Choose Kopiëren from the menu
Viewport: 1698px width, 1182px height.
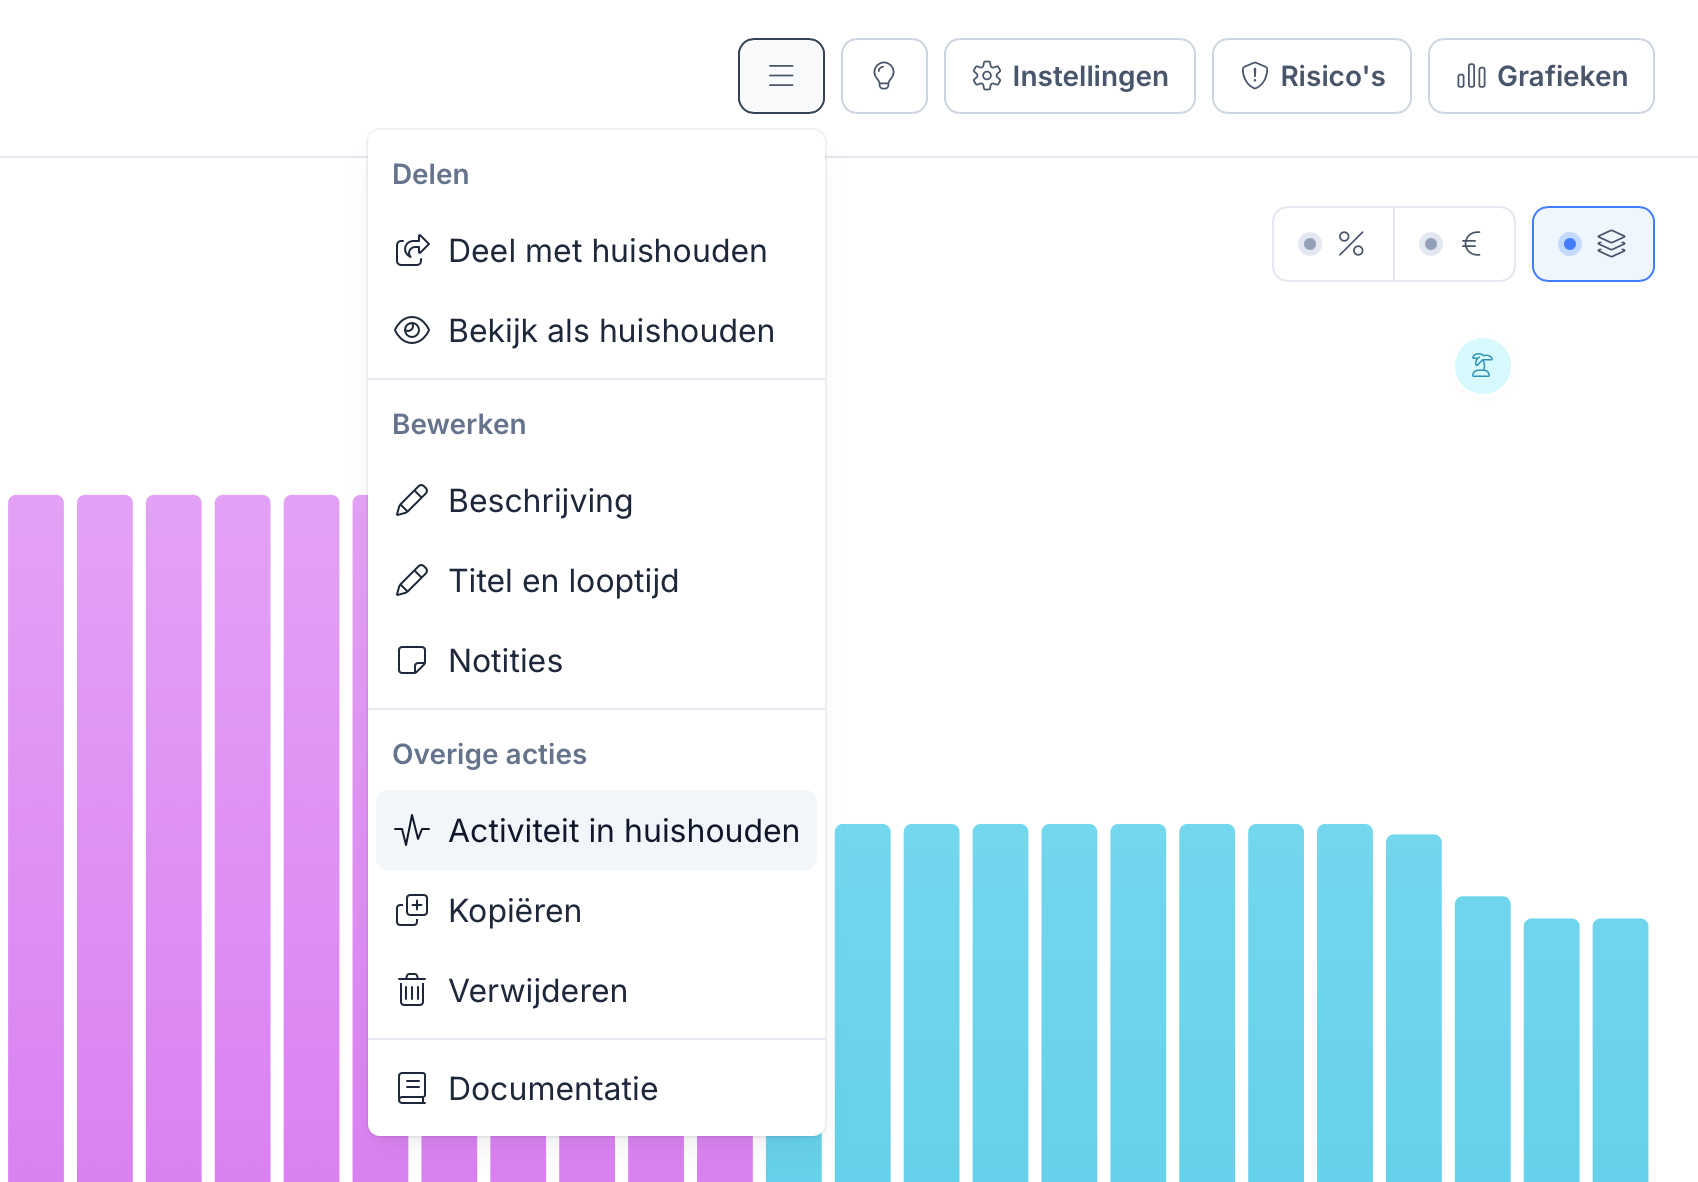(596, 910)
